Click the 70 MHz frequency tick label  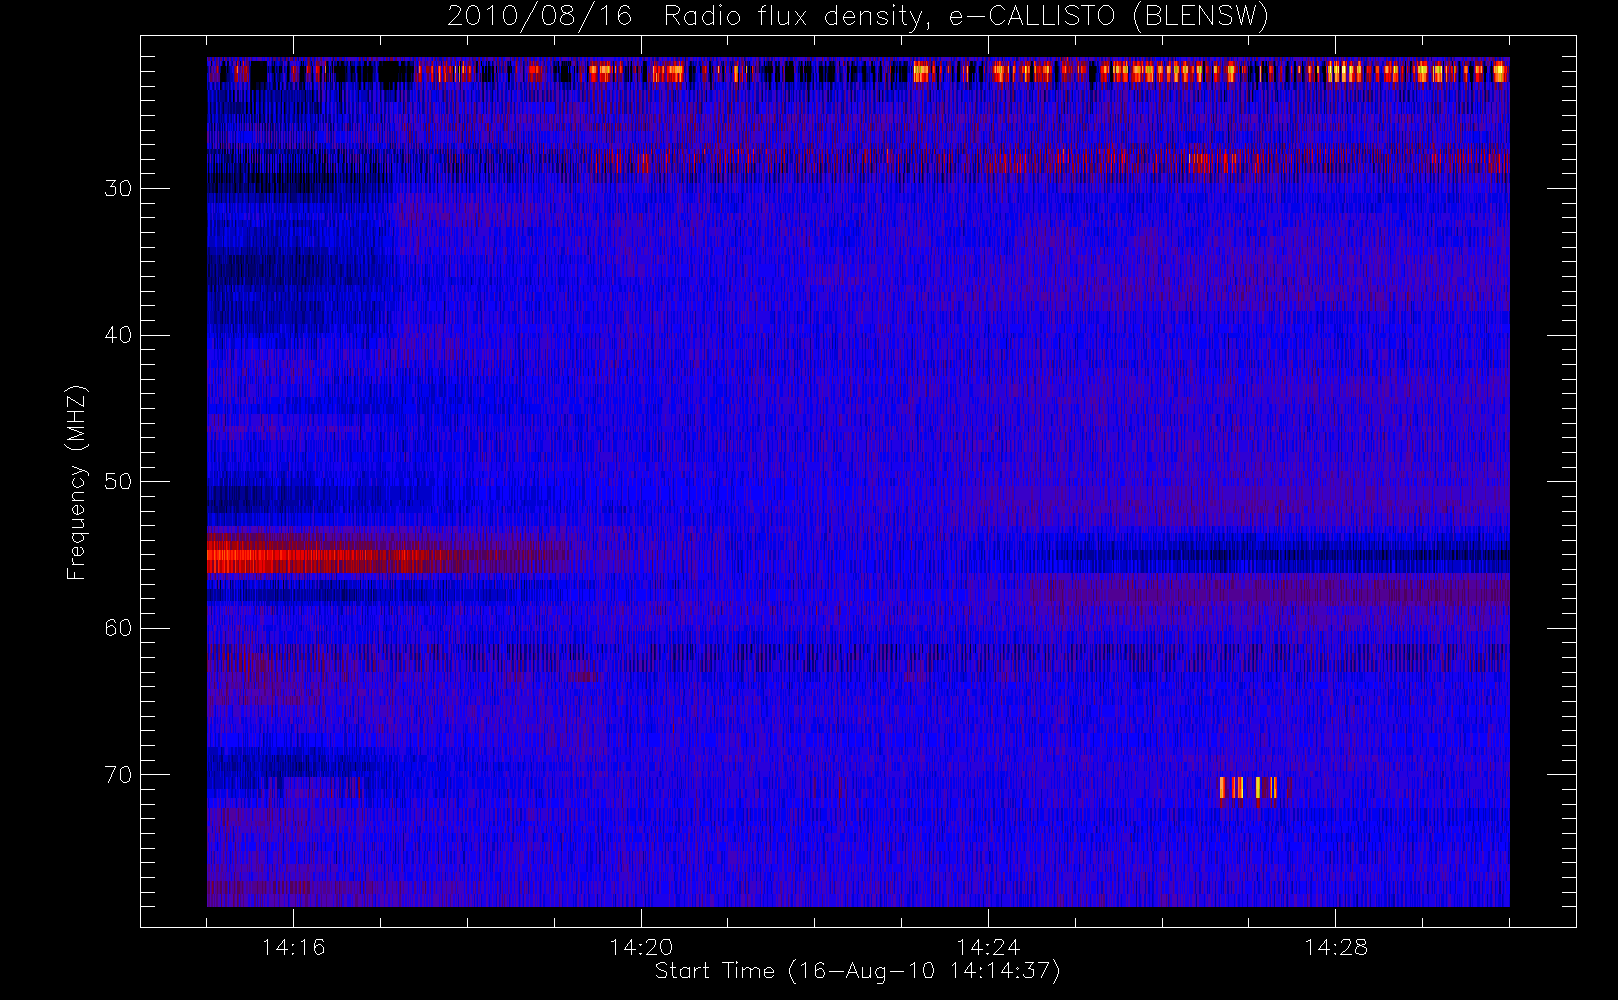(x=118, y=775)
